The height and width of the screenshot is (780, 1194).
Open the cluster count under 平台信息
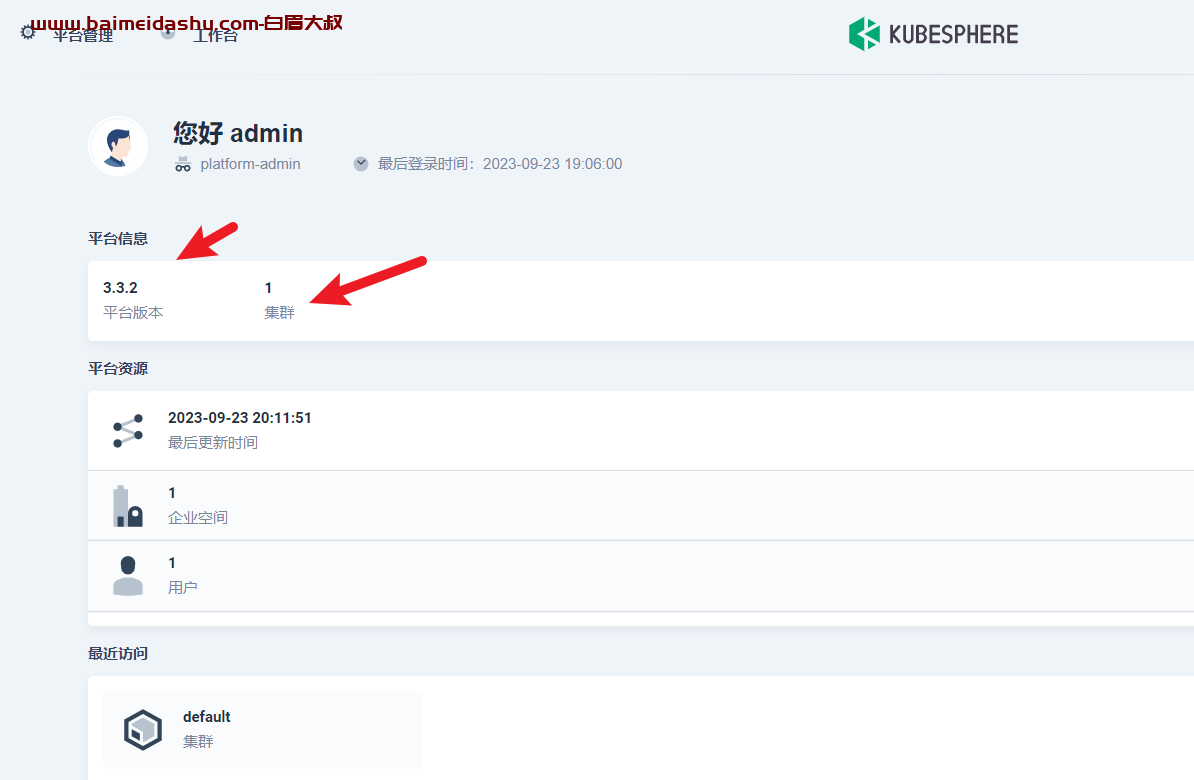279,300
